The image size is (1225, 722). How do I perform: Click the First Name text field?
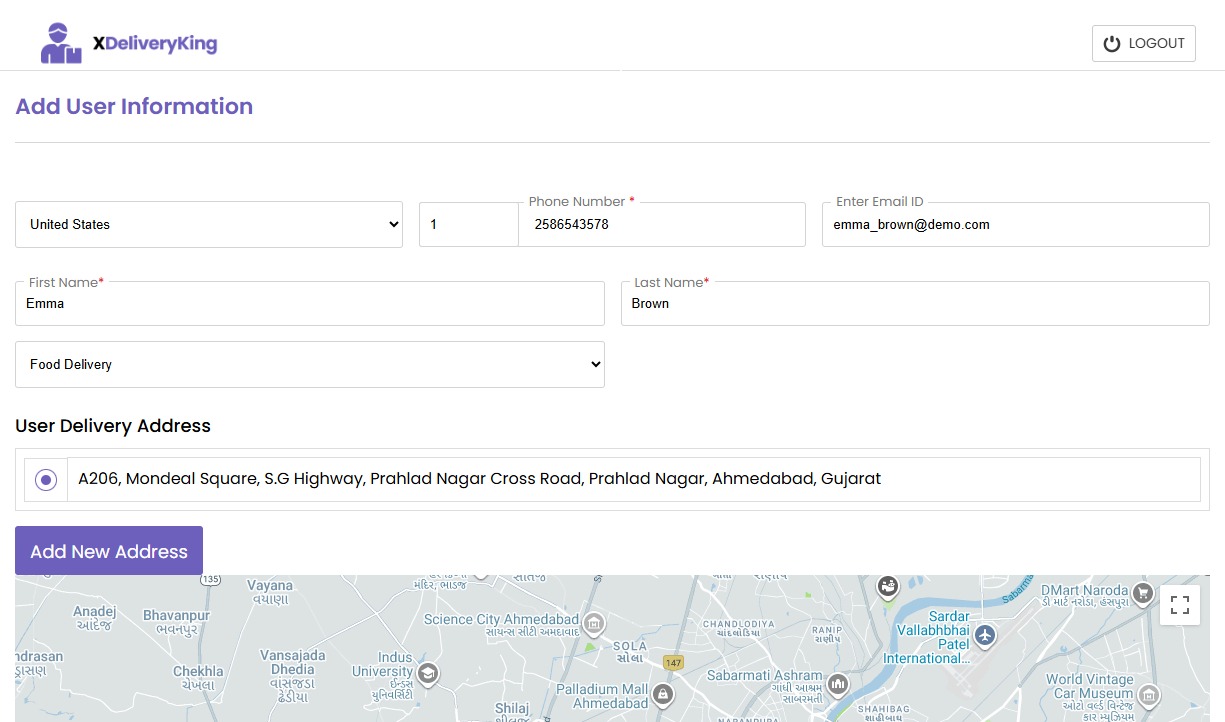click(310, 304)
